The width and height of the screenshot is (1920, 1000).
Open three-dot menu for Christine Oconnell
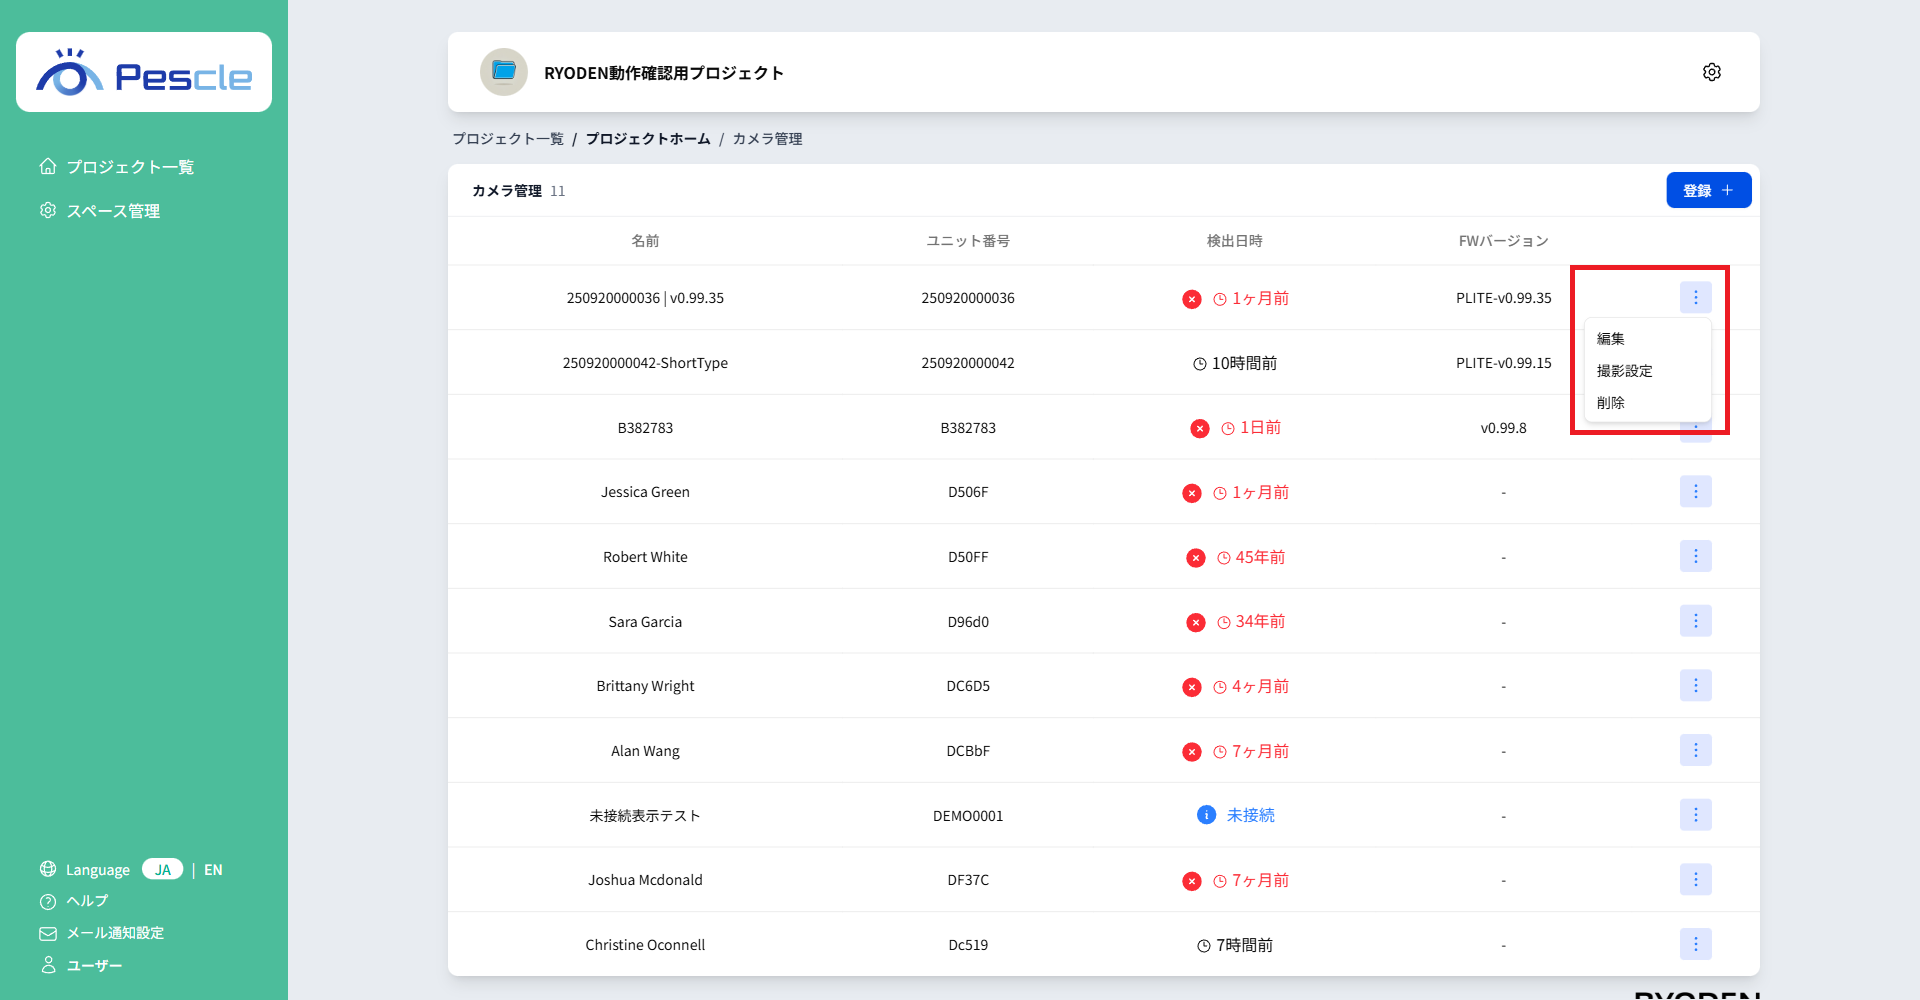(1695, 944)
